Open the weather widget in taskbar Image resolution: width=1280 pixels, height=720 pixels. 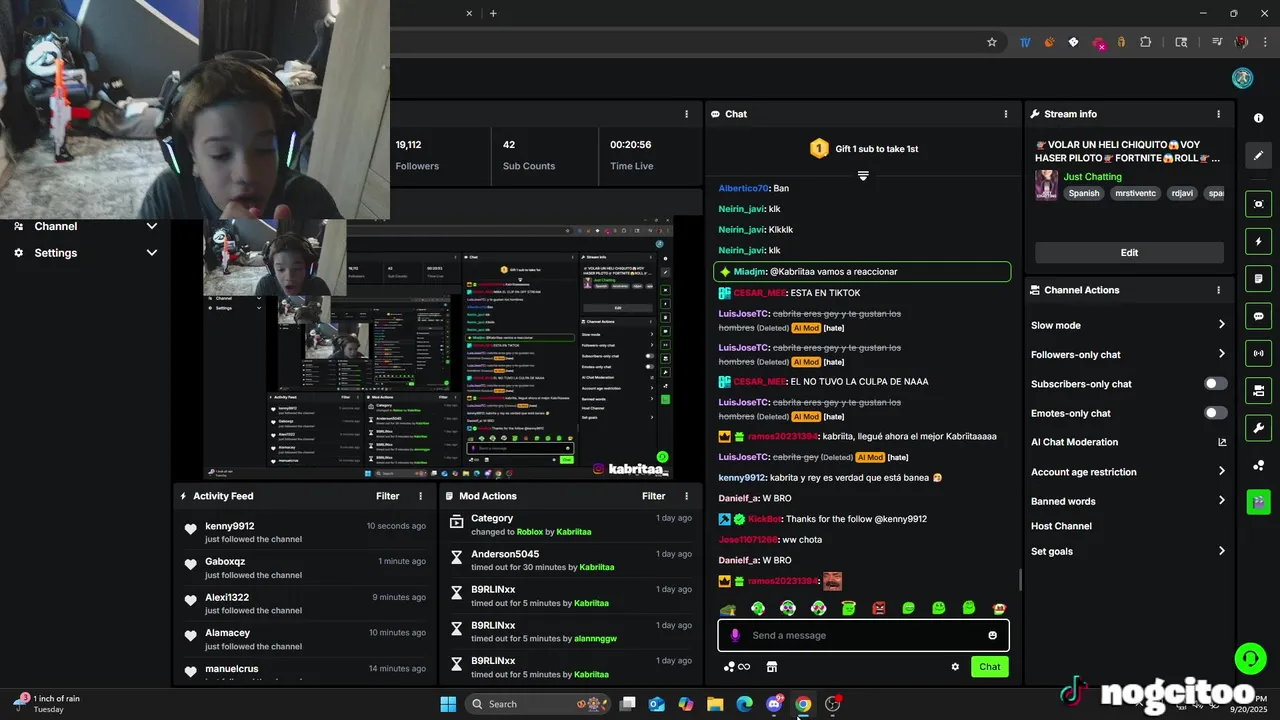click(x=48, y=704)
